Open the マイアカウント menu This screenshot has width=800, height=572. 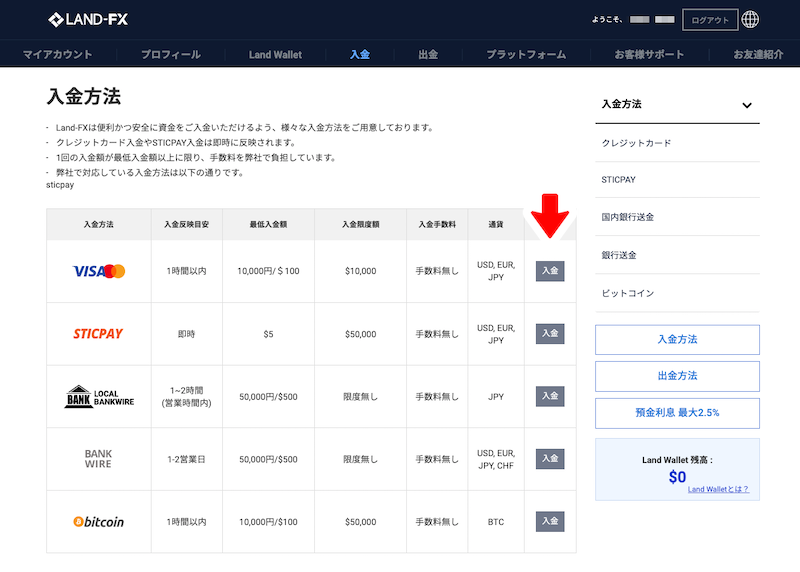coord(58,54)
